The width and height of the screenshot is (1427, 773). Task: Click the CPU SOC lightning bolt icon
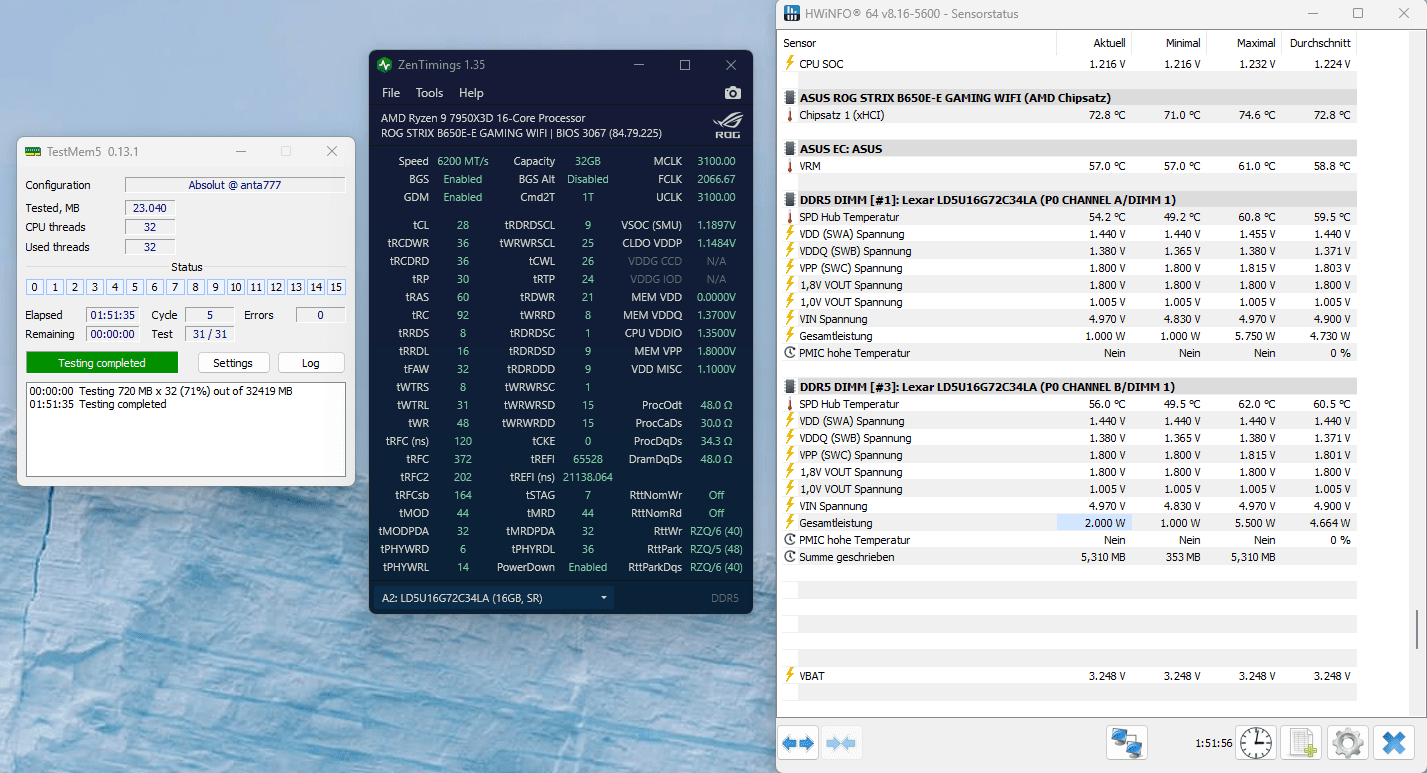tap(790, 64)
